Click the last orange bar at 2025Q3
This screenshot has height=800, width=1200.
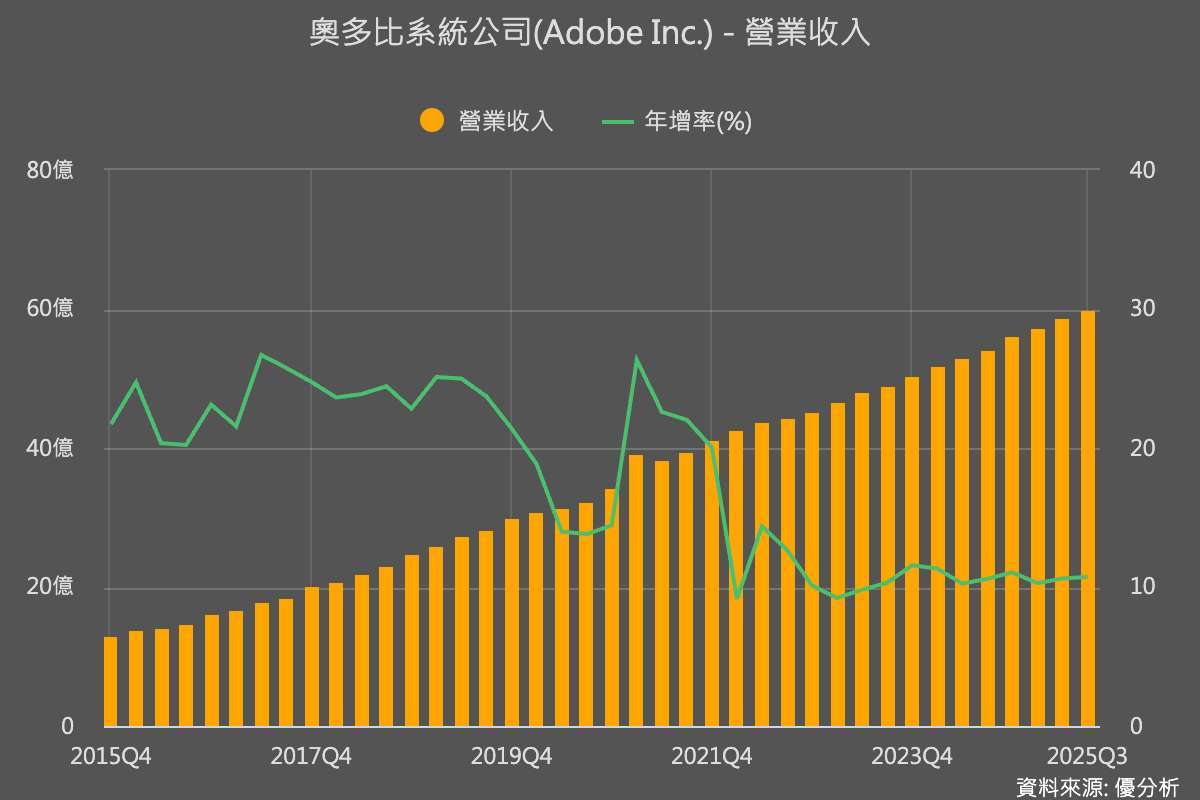(x=1087, y=518)
